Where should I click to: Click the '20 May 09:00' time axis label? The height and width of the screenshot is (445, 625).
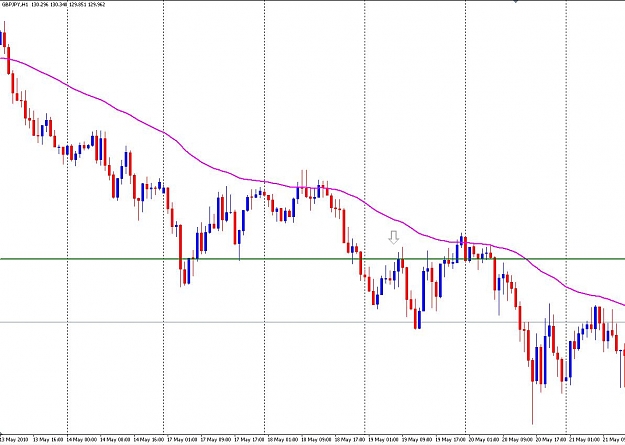point(517,440)
